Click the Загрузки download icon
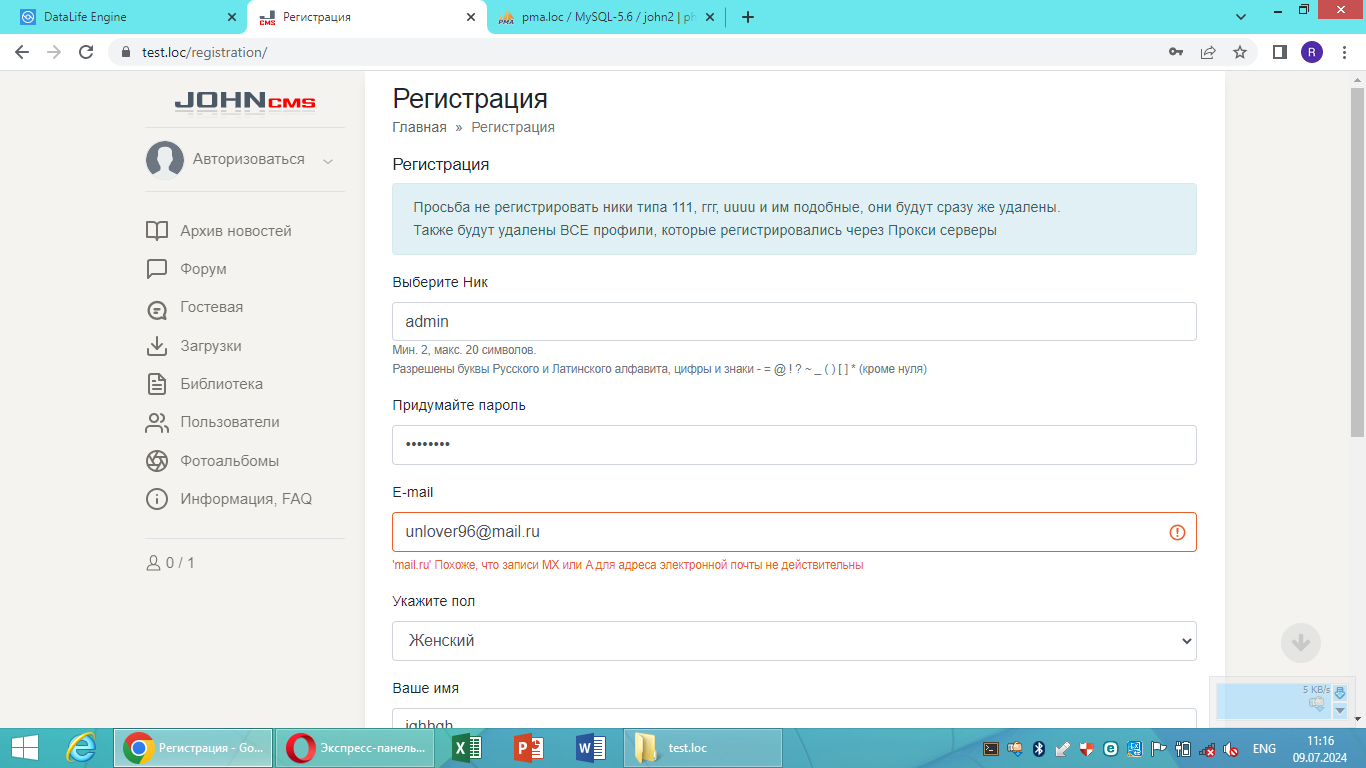This screenshot has width=1366, height=768. [x=157, y=346]
